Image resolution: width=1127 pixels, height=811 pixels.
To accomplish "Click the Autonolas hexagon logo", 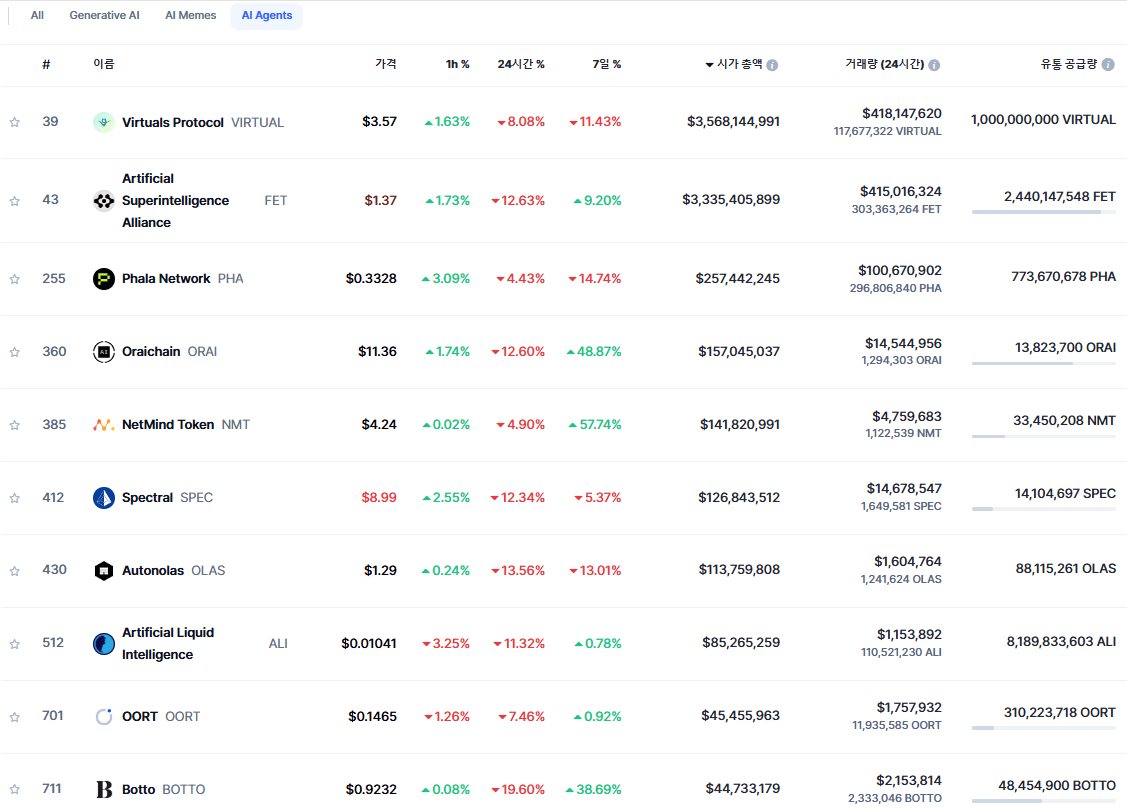I will pyautogui.click(x=104, y=571).
